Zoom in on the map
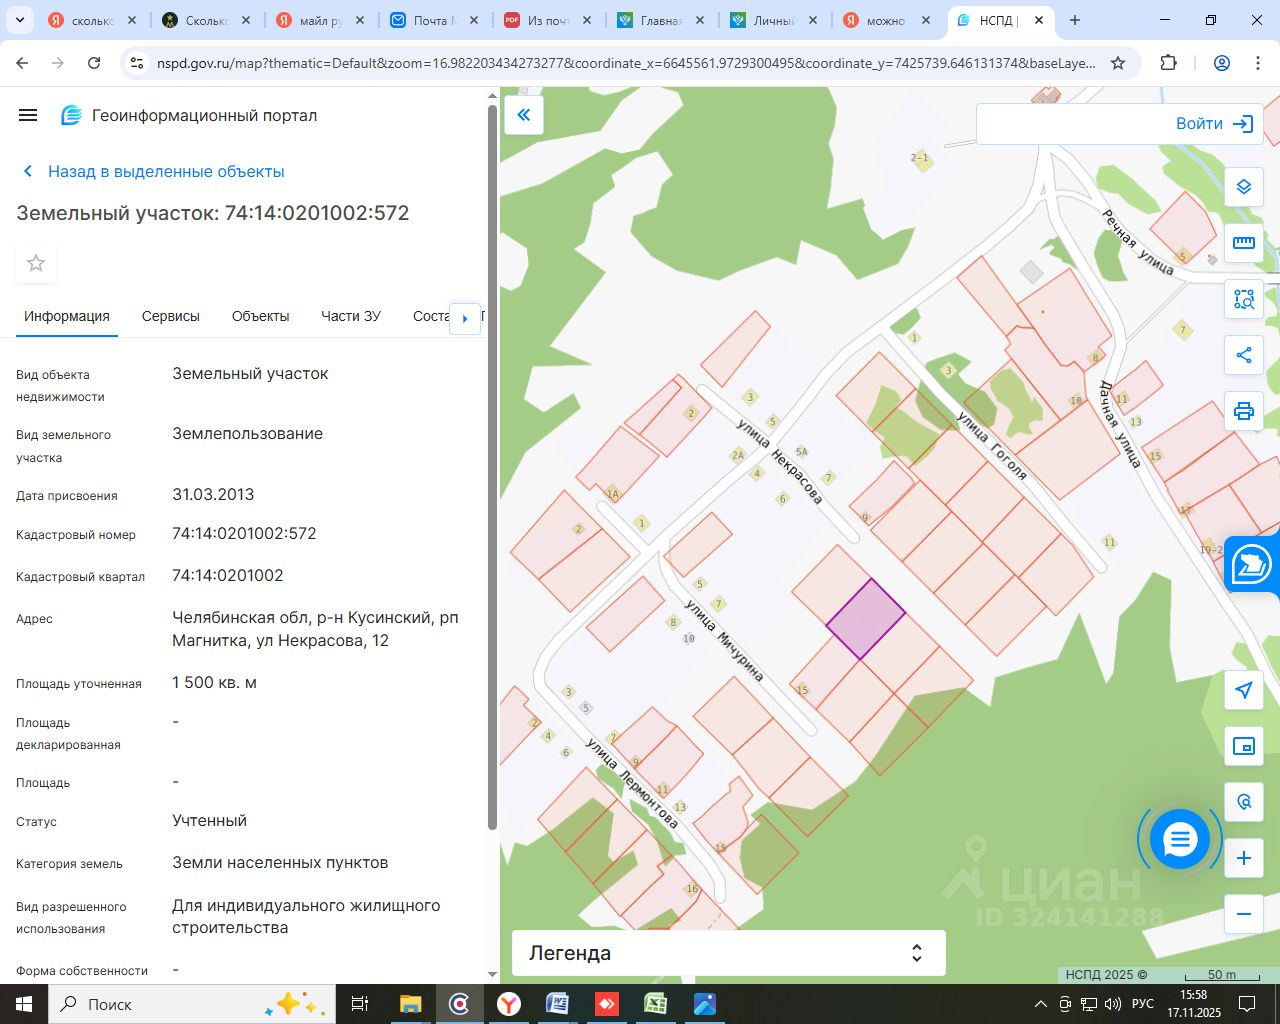Screen dimensions: 1280x1024 (1243, 858)
